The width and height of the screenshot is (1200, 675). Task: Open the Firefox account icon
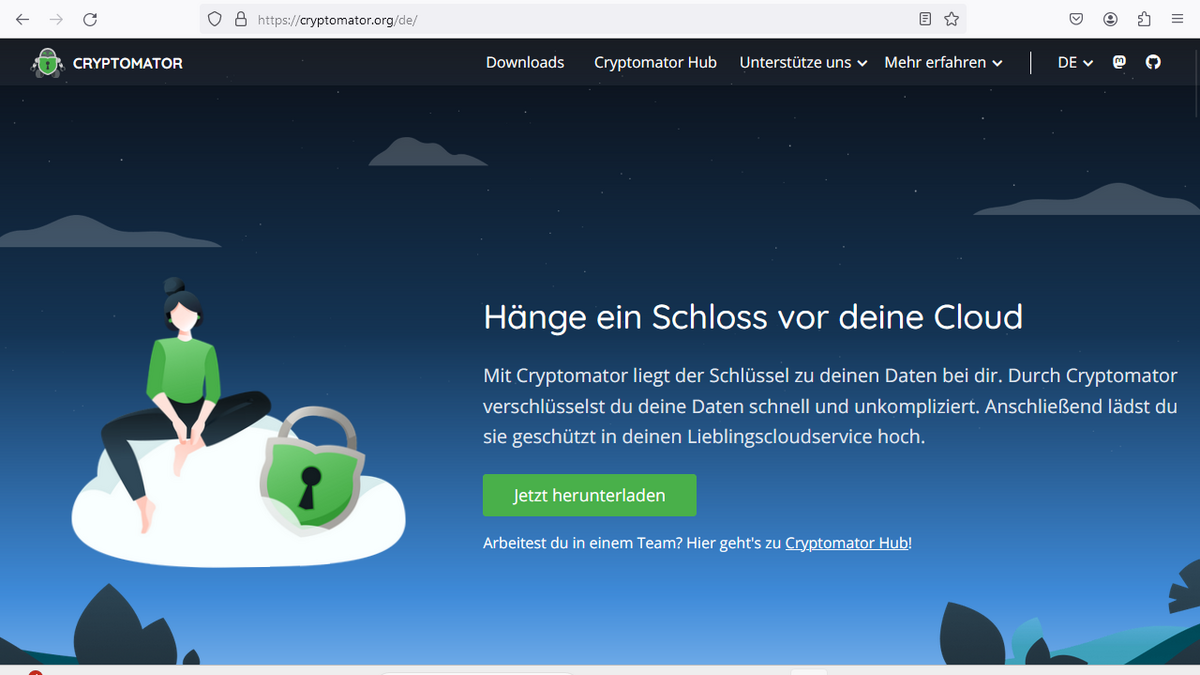pyautogui.click(x=1110, y=19)
